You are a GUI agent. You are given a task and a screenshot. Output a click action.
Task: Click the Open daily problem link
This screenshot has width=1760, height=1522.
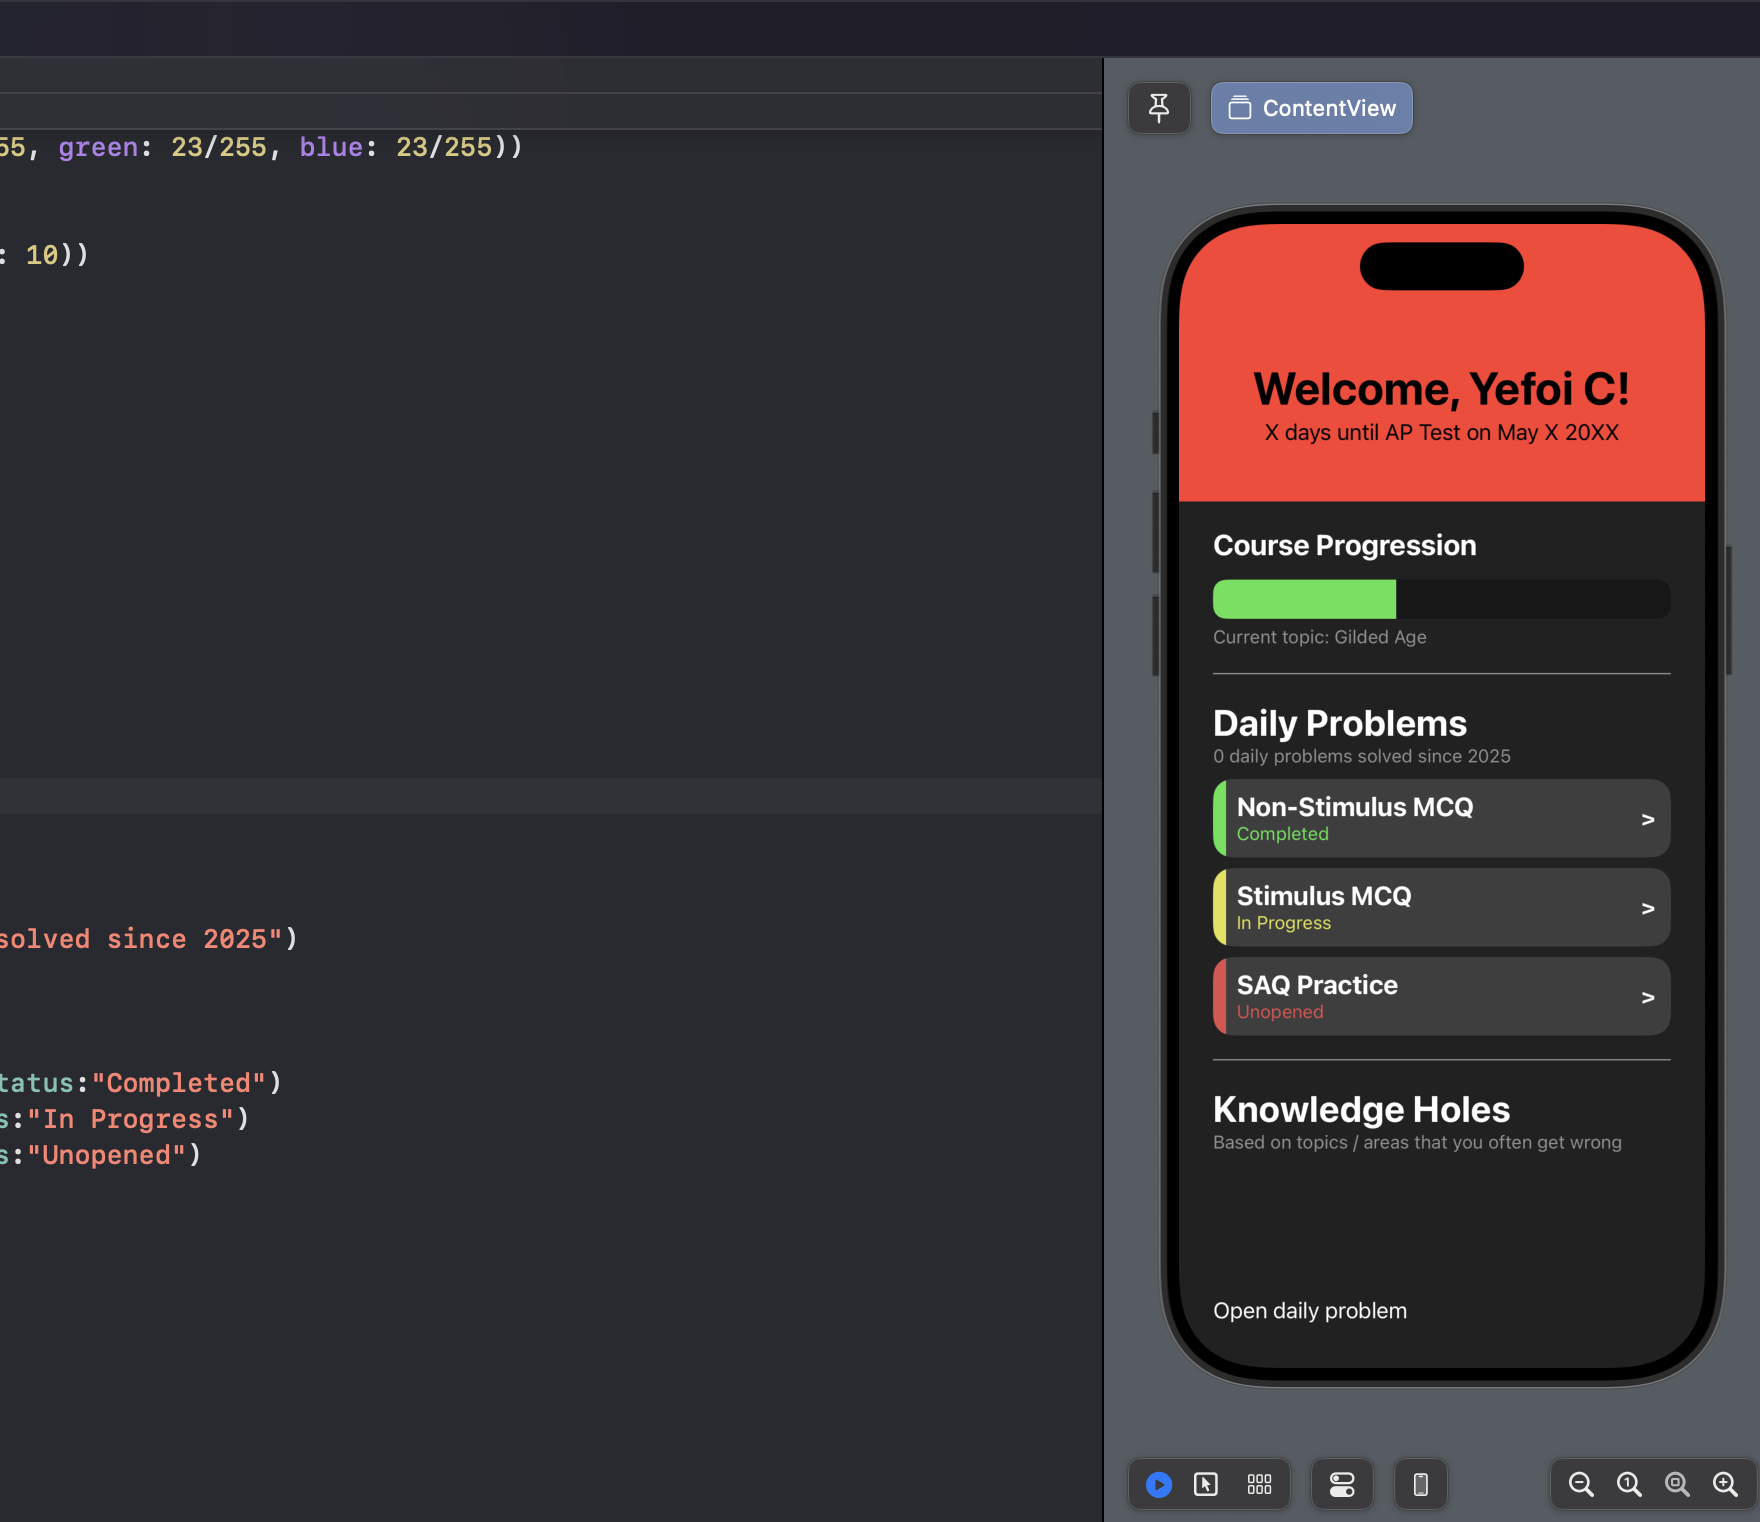(x=1309, y=1310)
